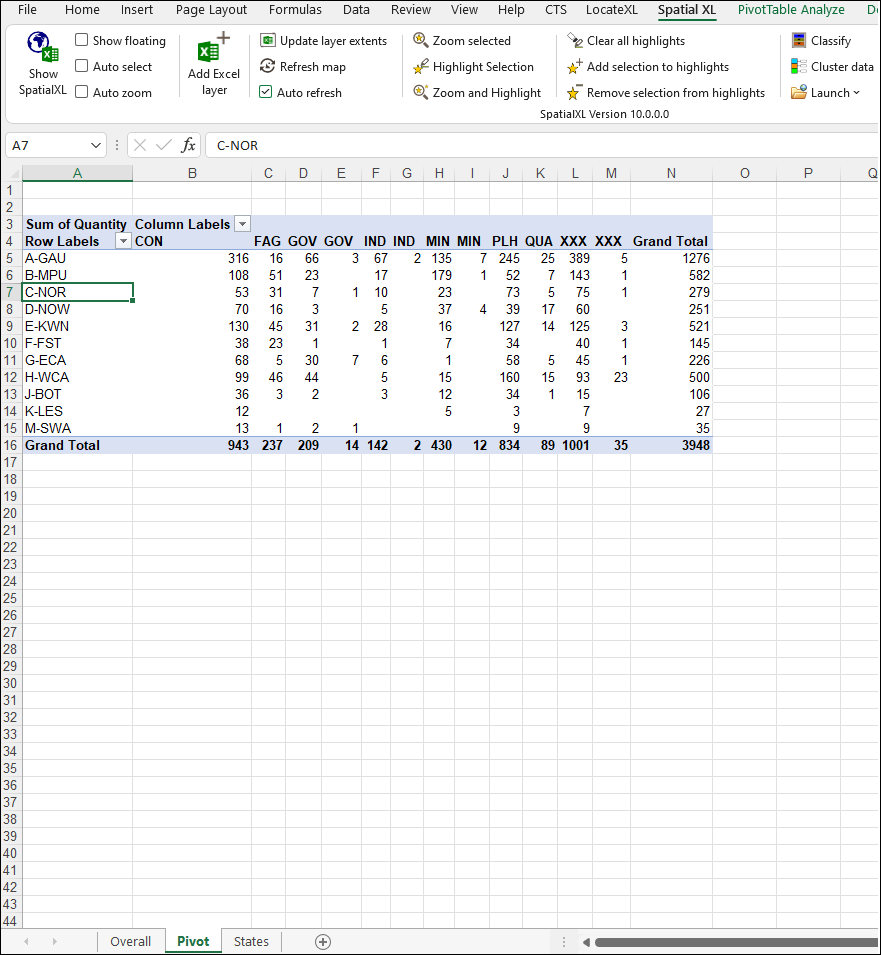The width and height of the screenshot is (881, 955).
Task: Click the Refresh map icon
Action: pyautogui.click(x=268, y=67)
